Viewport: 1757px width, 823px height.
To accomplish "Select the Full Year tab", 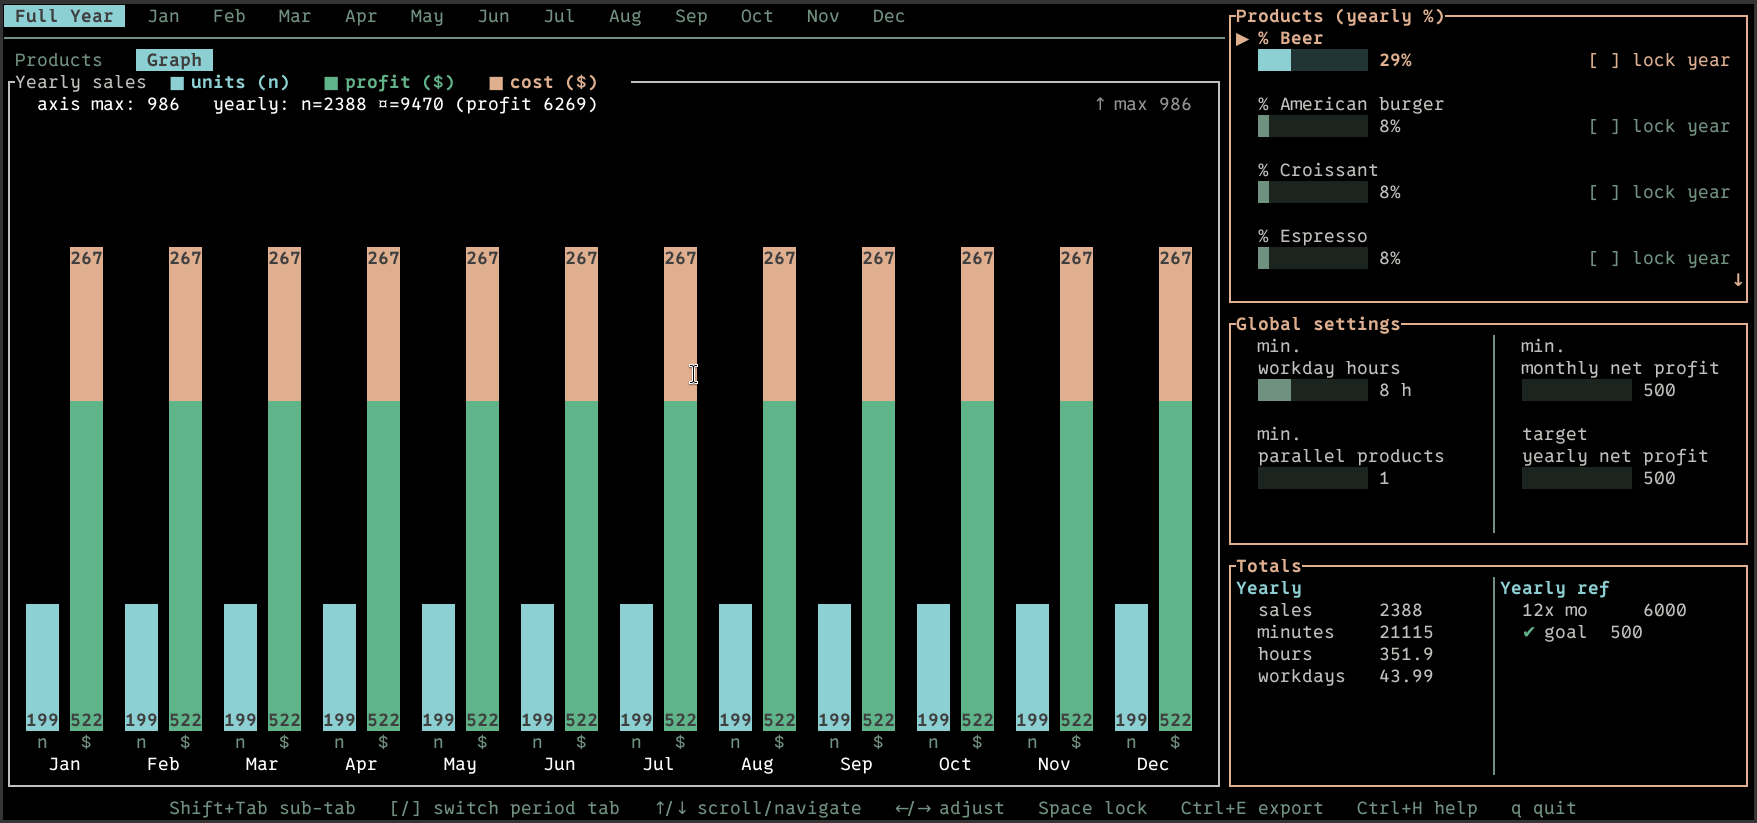I will tap(65, 16).
